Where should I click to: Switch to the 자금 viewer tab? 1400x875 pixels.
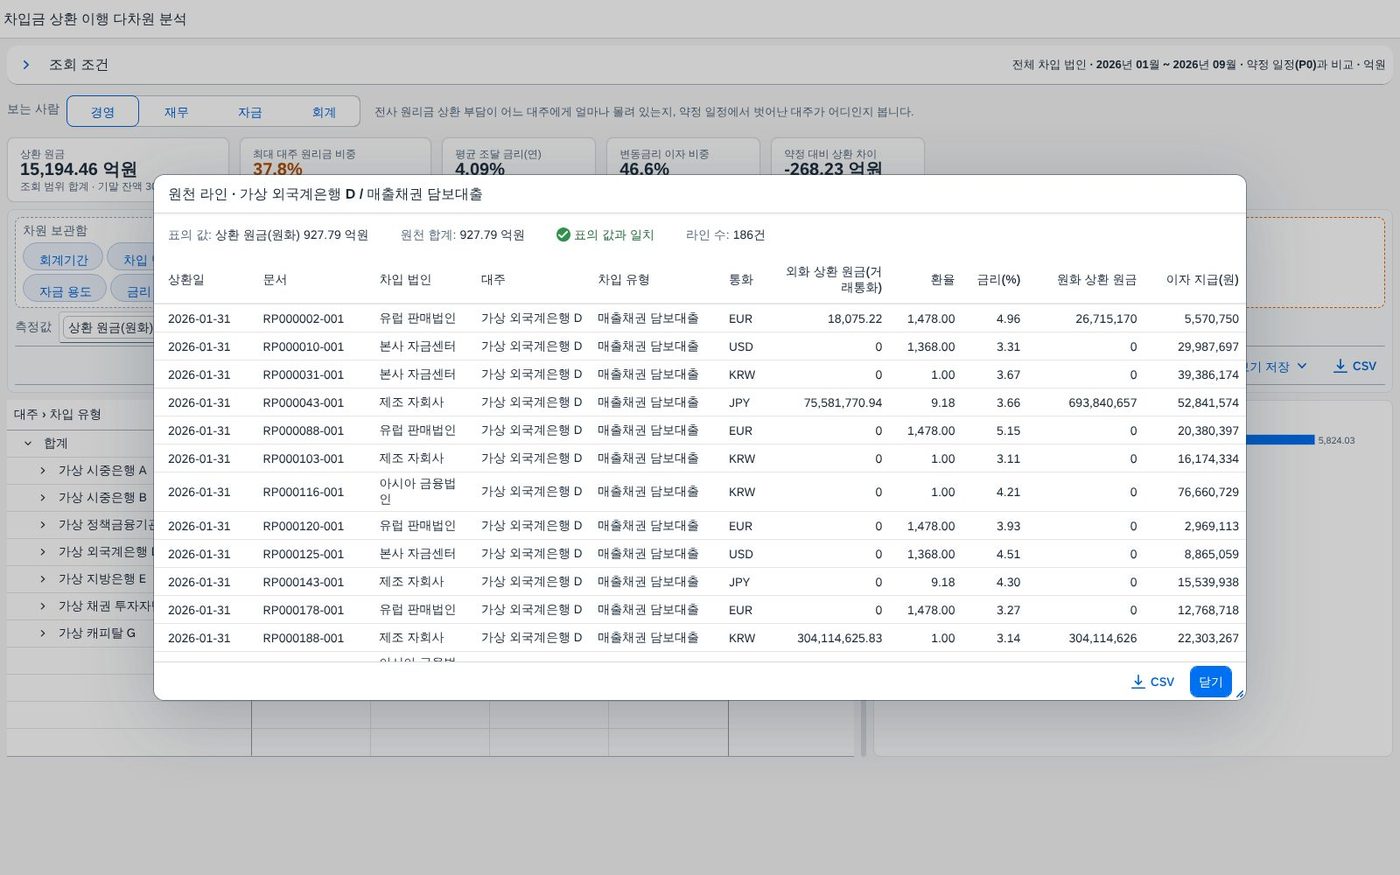(250, 112)
